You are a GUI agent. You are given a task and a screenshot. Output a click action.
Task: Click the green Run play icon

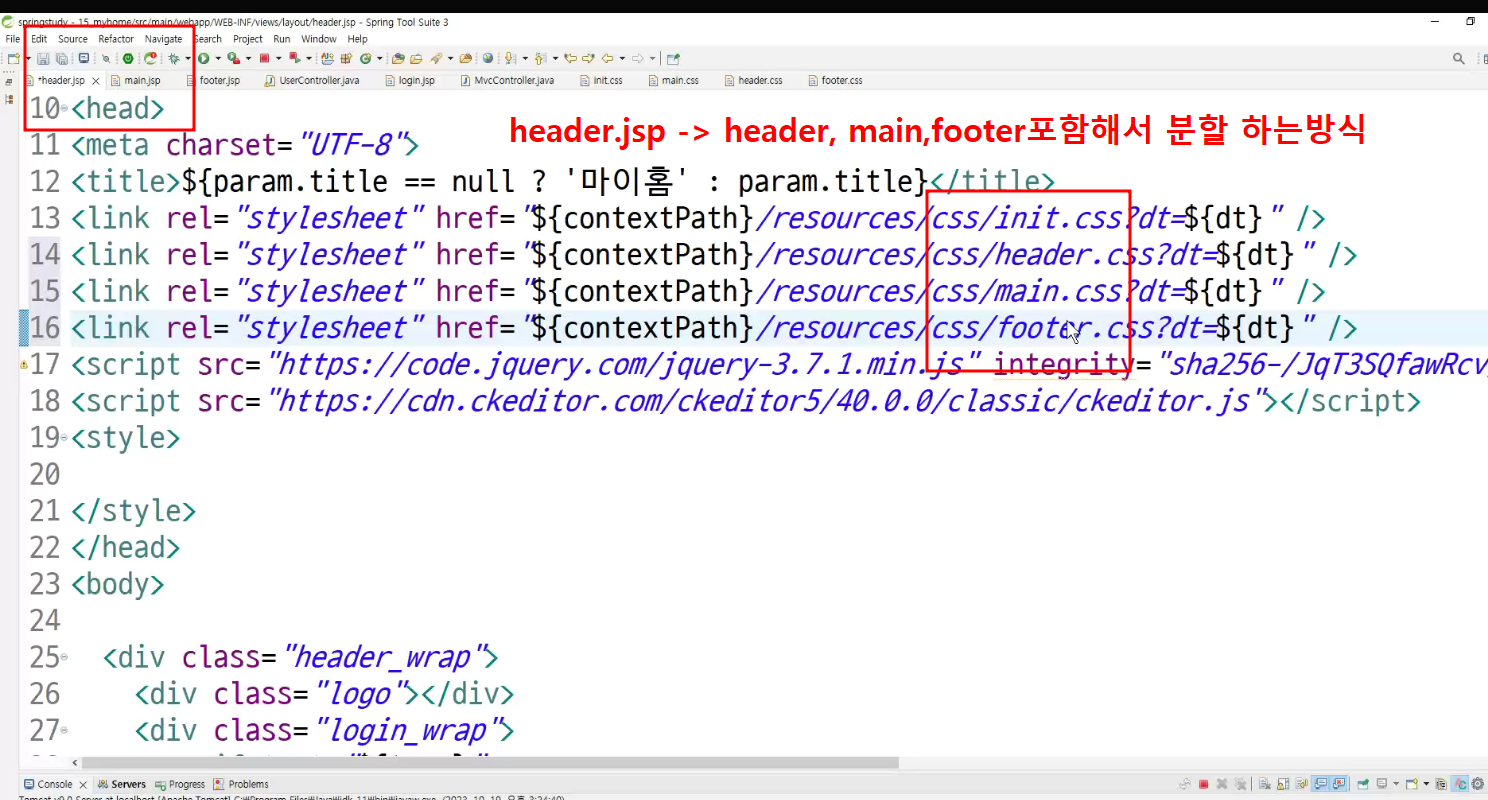(203, 59)
